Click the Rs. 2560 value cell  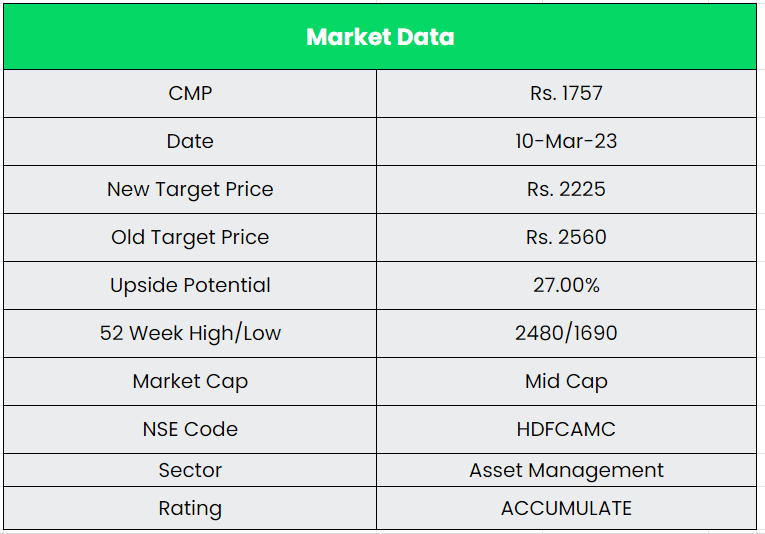566,237
